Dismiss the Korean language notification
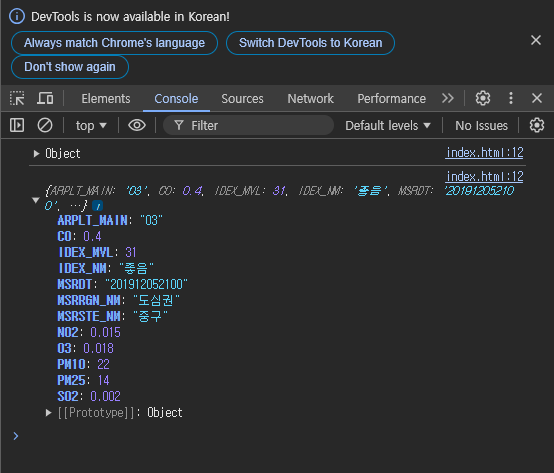554x473 pixels. coord(536,40)
